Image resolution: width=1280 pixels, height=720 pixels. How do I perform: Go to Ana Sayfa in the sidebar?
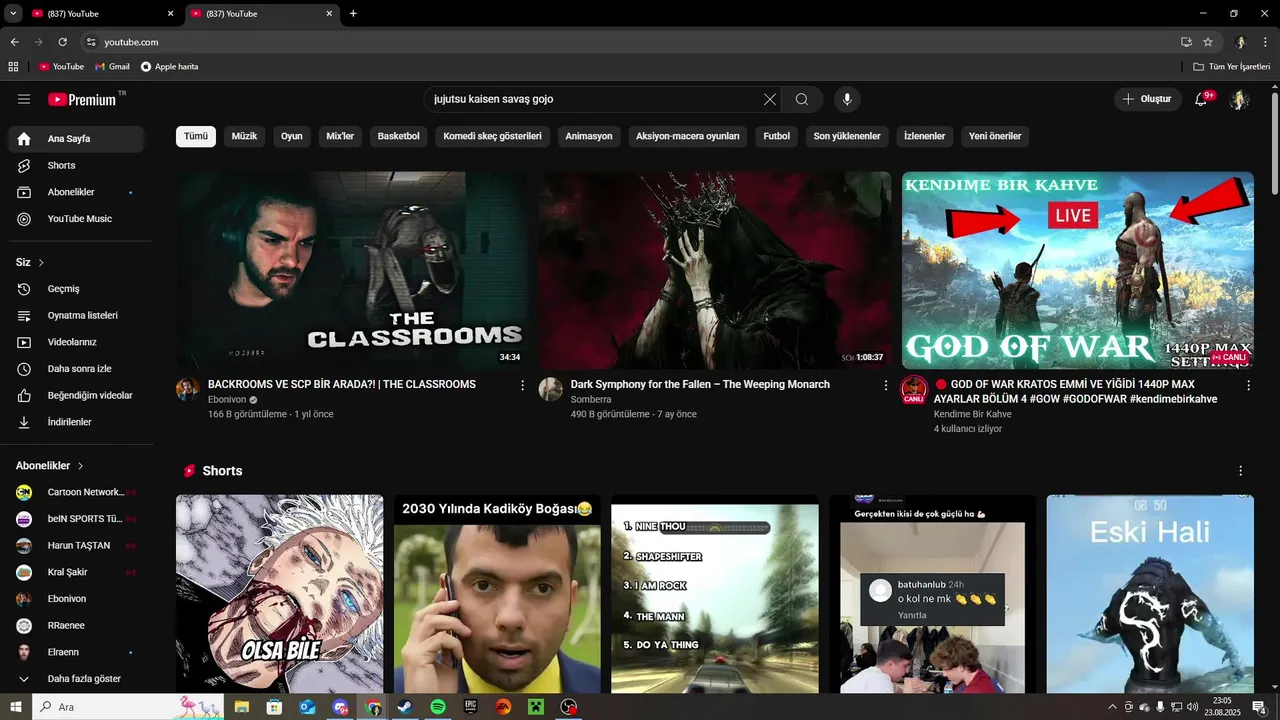tap(76, 139)
